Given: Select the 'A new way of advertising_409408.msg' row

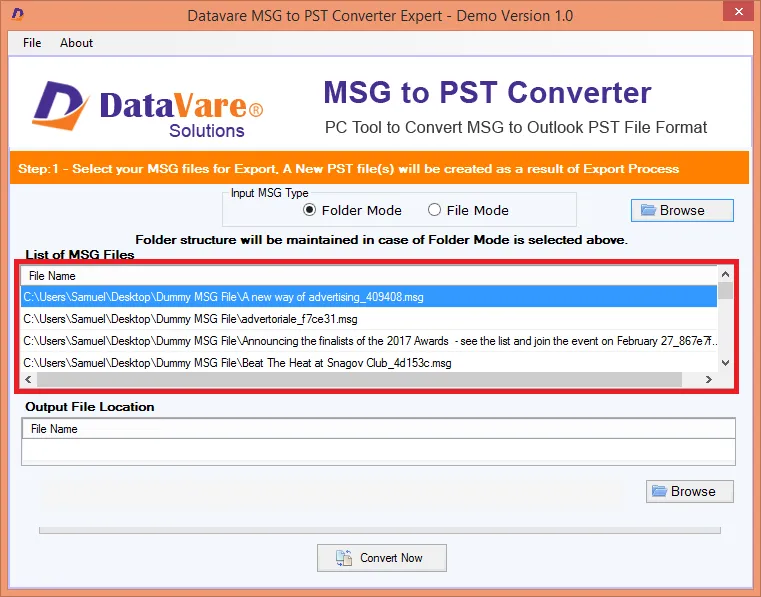Looking at the screenshot, I should (x=369, y=297).
